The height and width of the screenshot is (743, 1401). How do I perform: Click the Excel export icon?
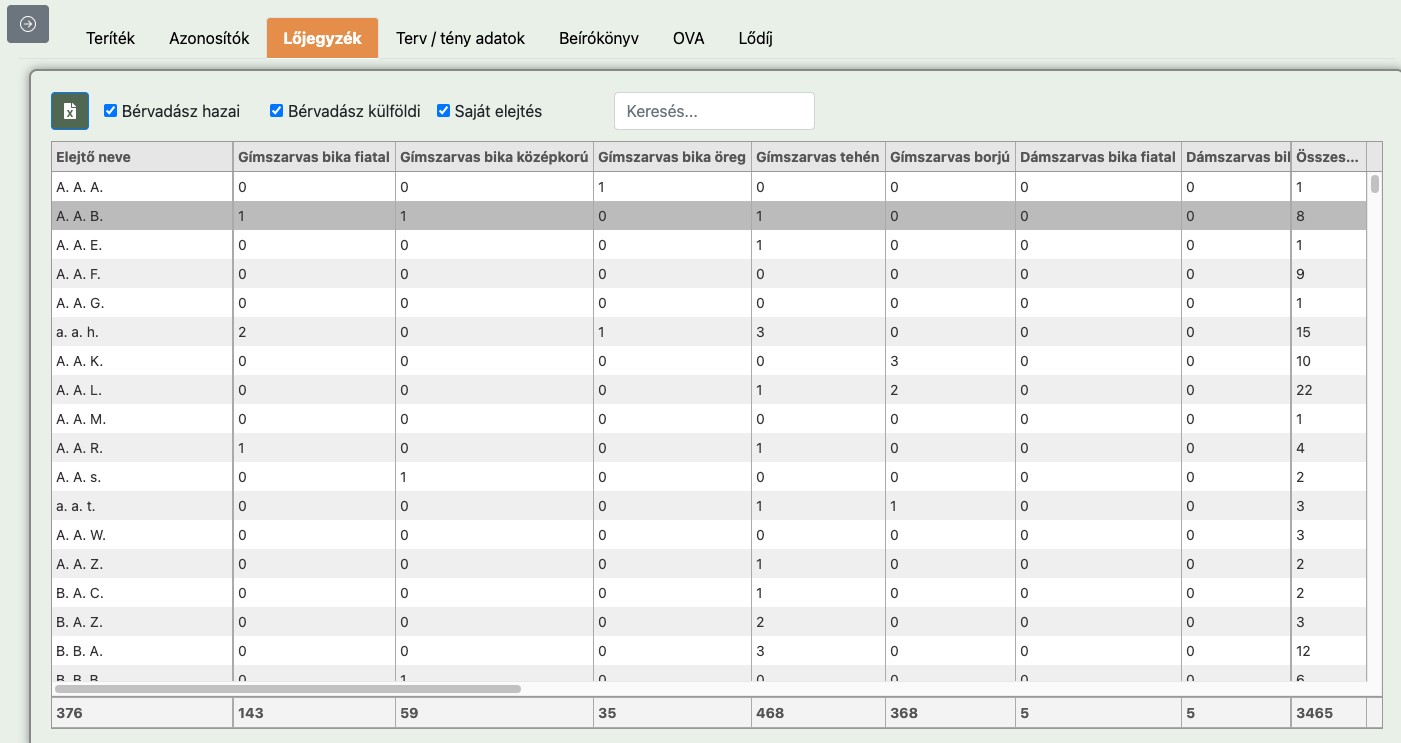coord(70,111)
